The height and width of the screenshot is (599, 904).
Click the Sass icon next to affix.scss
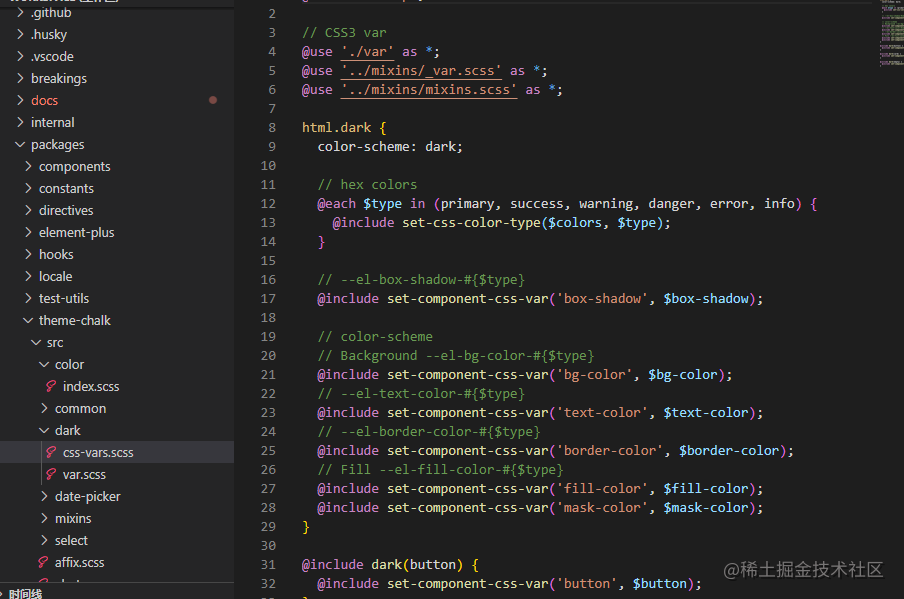pyautogui.click(x=43, y=562)
